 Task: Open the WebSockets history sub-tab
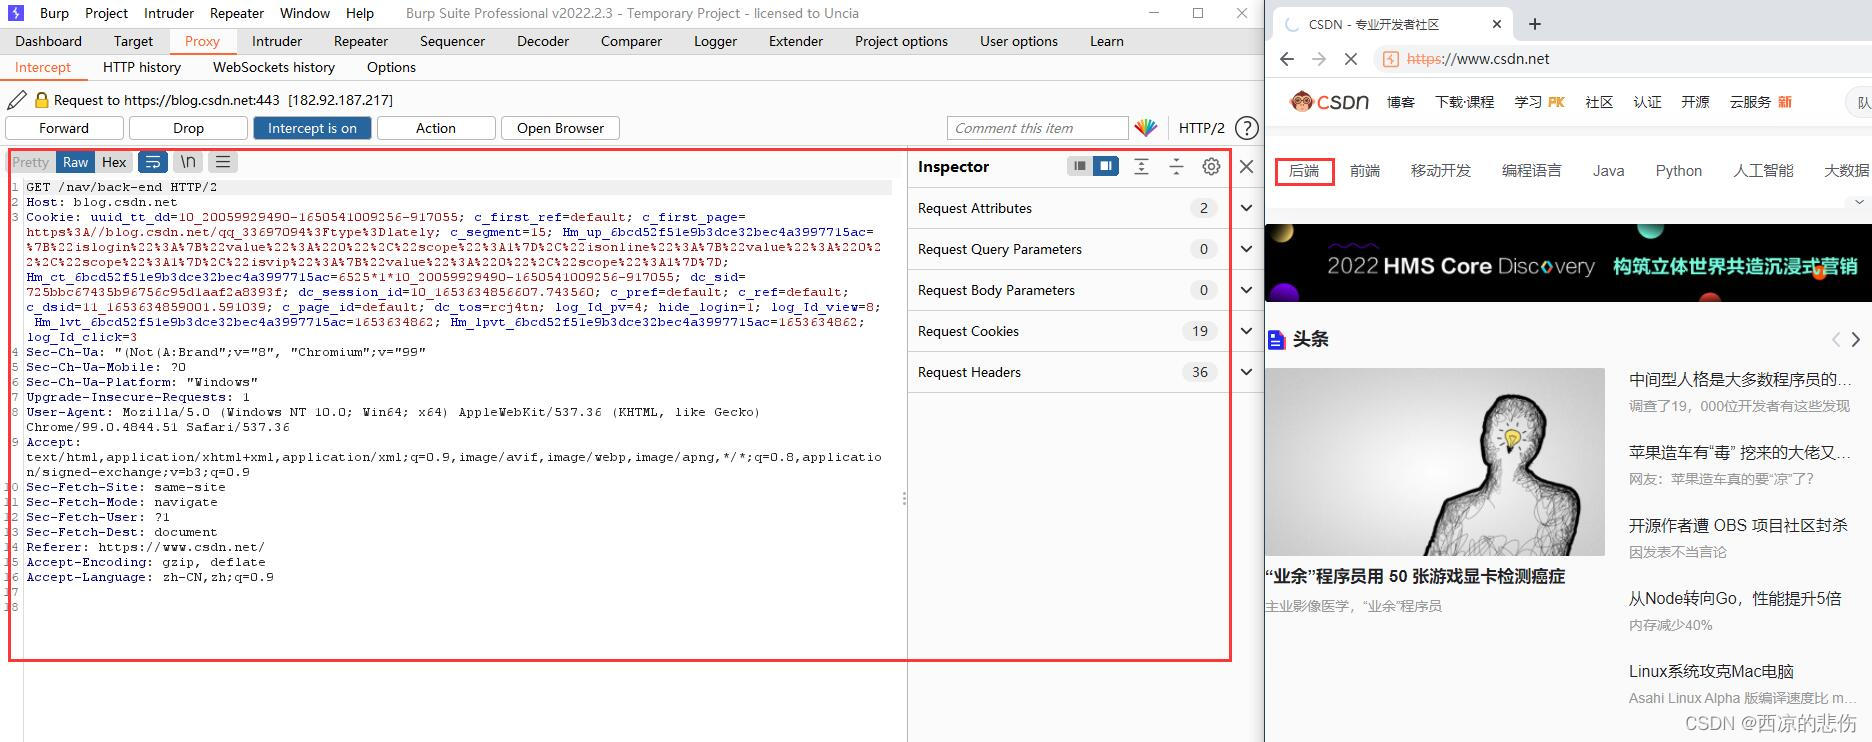click(x=274, y=67)
